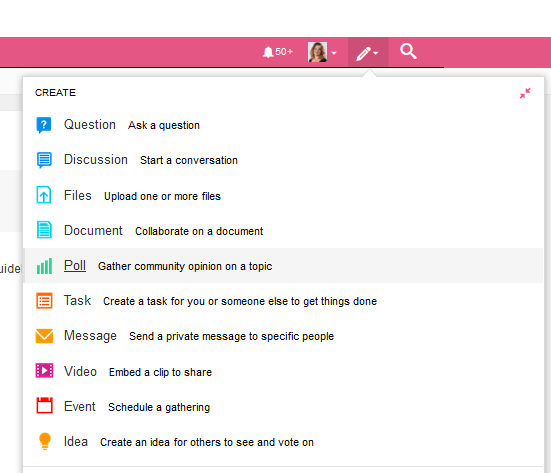Image resolution: width=551 pixels, height=473 pixels.
Task: Open the search magnifier in header
Action: coord(408,52)
